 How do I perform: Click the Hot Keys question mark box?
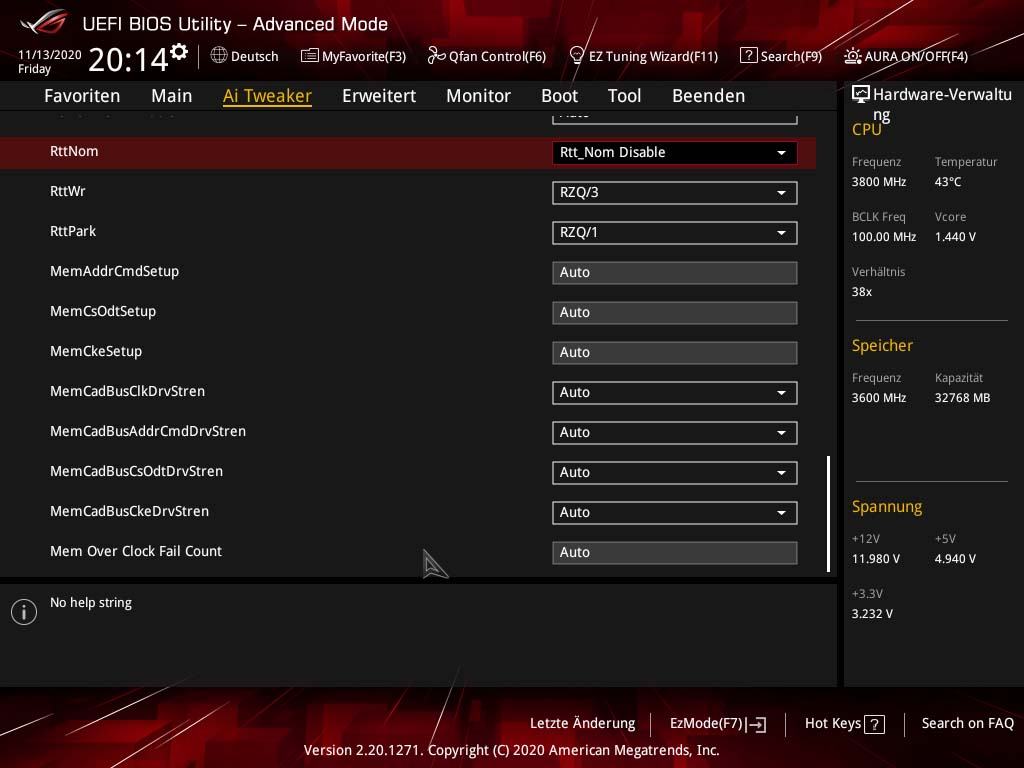tap(874, 724)
